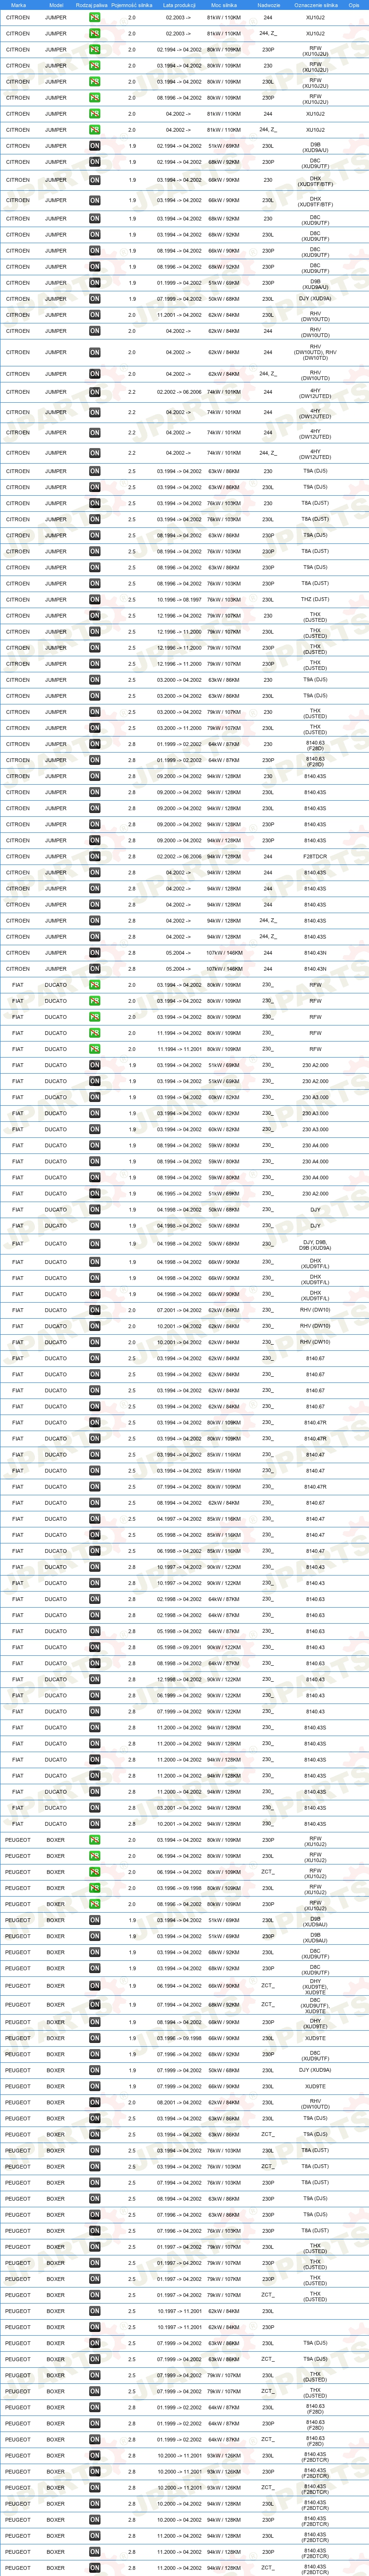The width and height of the screenshot is (369, 2576).
Task: Click ON icon in Citroen 2.2 row from 02.2002 -> 06.2006
Action: [x=94, y=392]
